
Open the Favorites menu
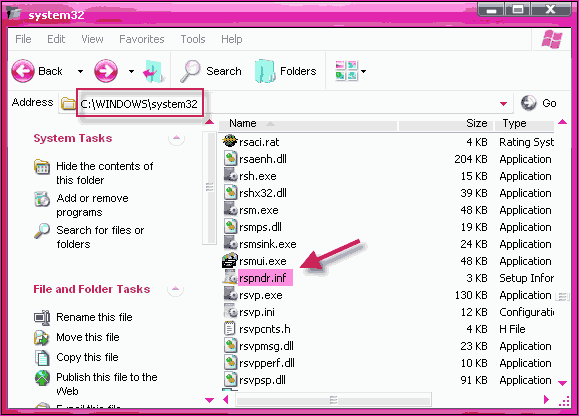[142, 39]
